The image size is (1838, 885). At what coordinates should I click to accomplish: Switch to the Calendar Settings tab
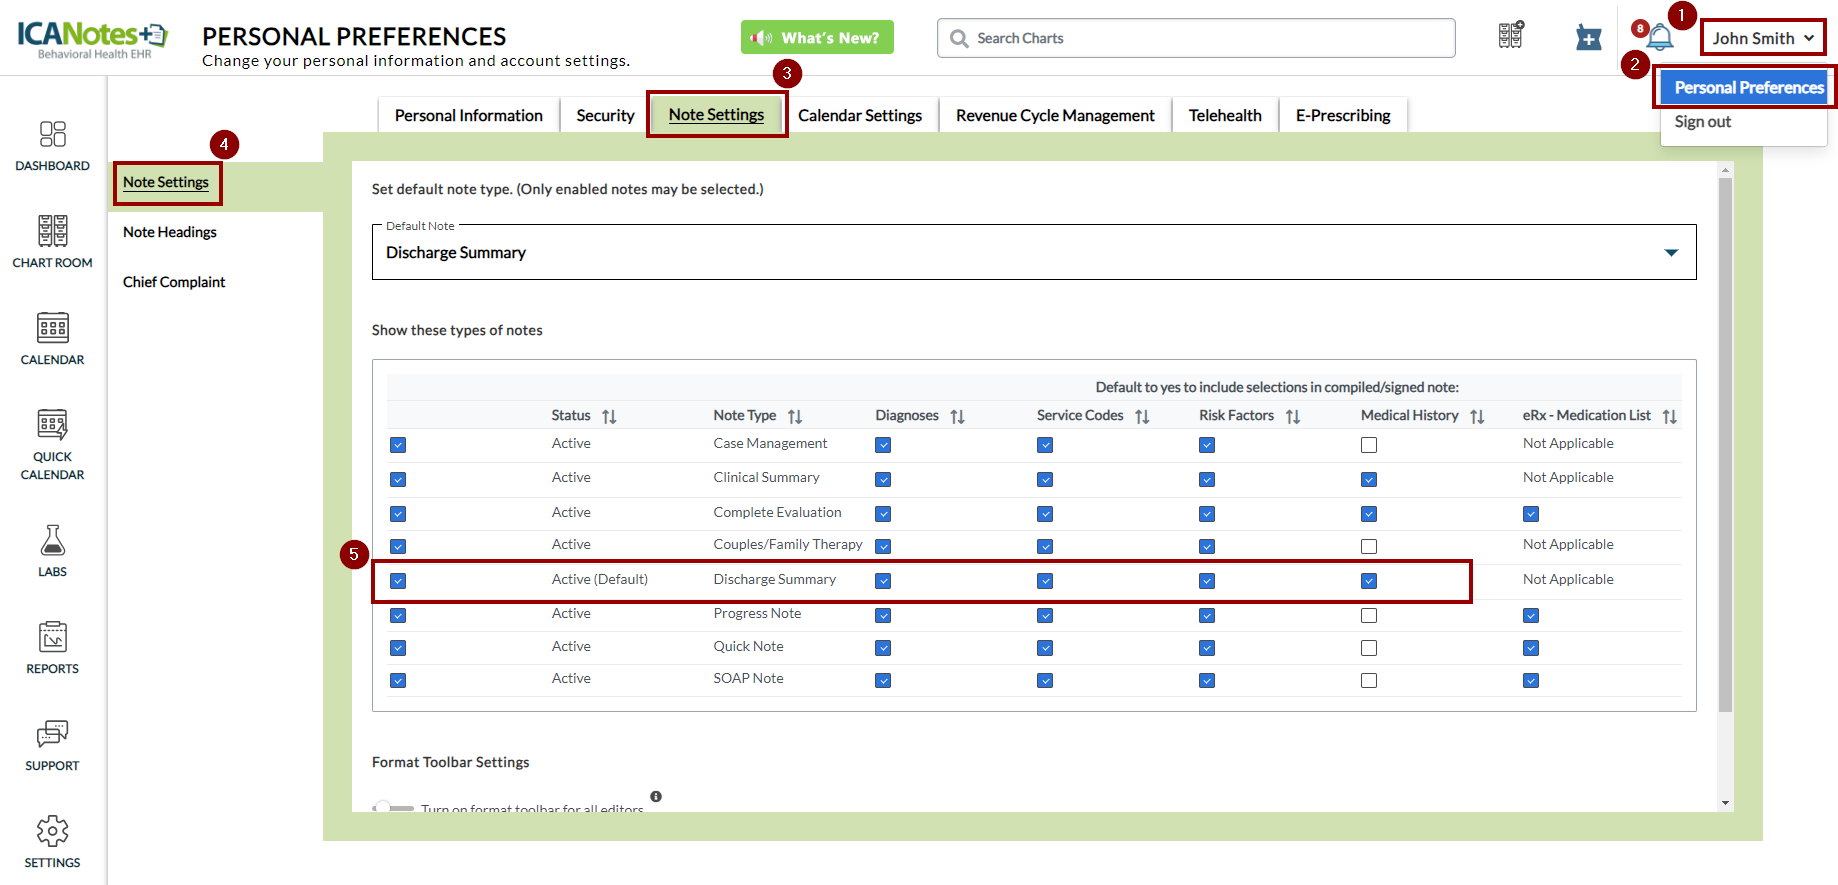[859, 115]
